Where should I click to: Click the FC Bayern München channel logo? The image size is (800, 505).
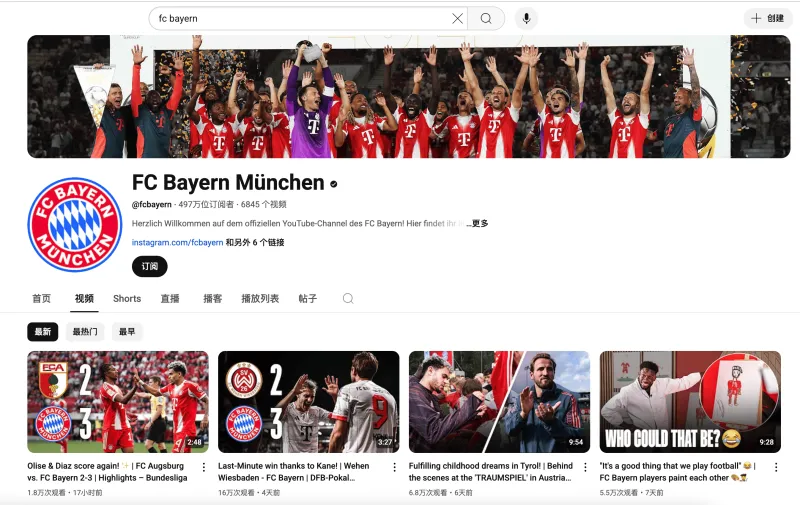tap(75, 225)
